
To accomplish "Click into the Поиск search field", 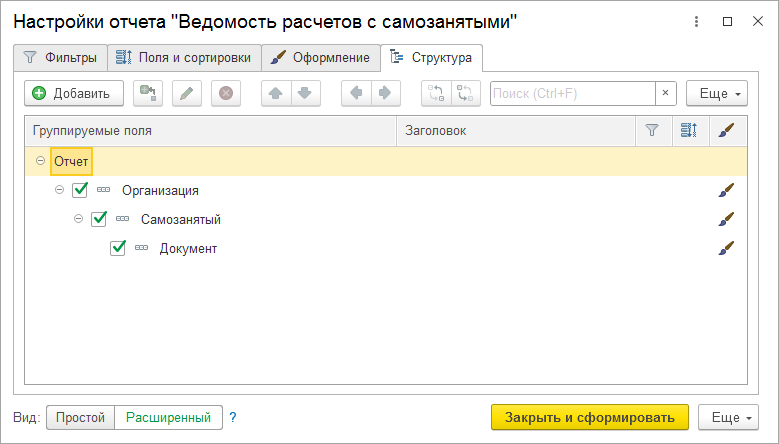I will [572, 93].
